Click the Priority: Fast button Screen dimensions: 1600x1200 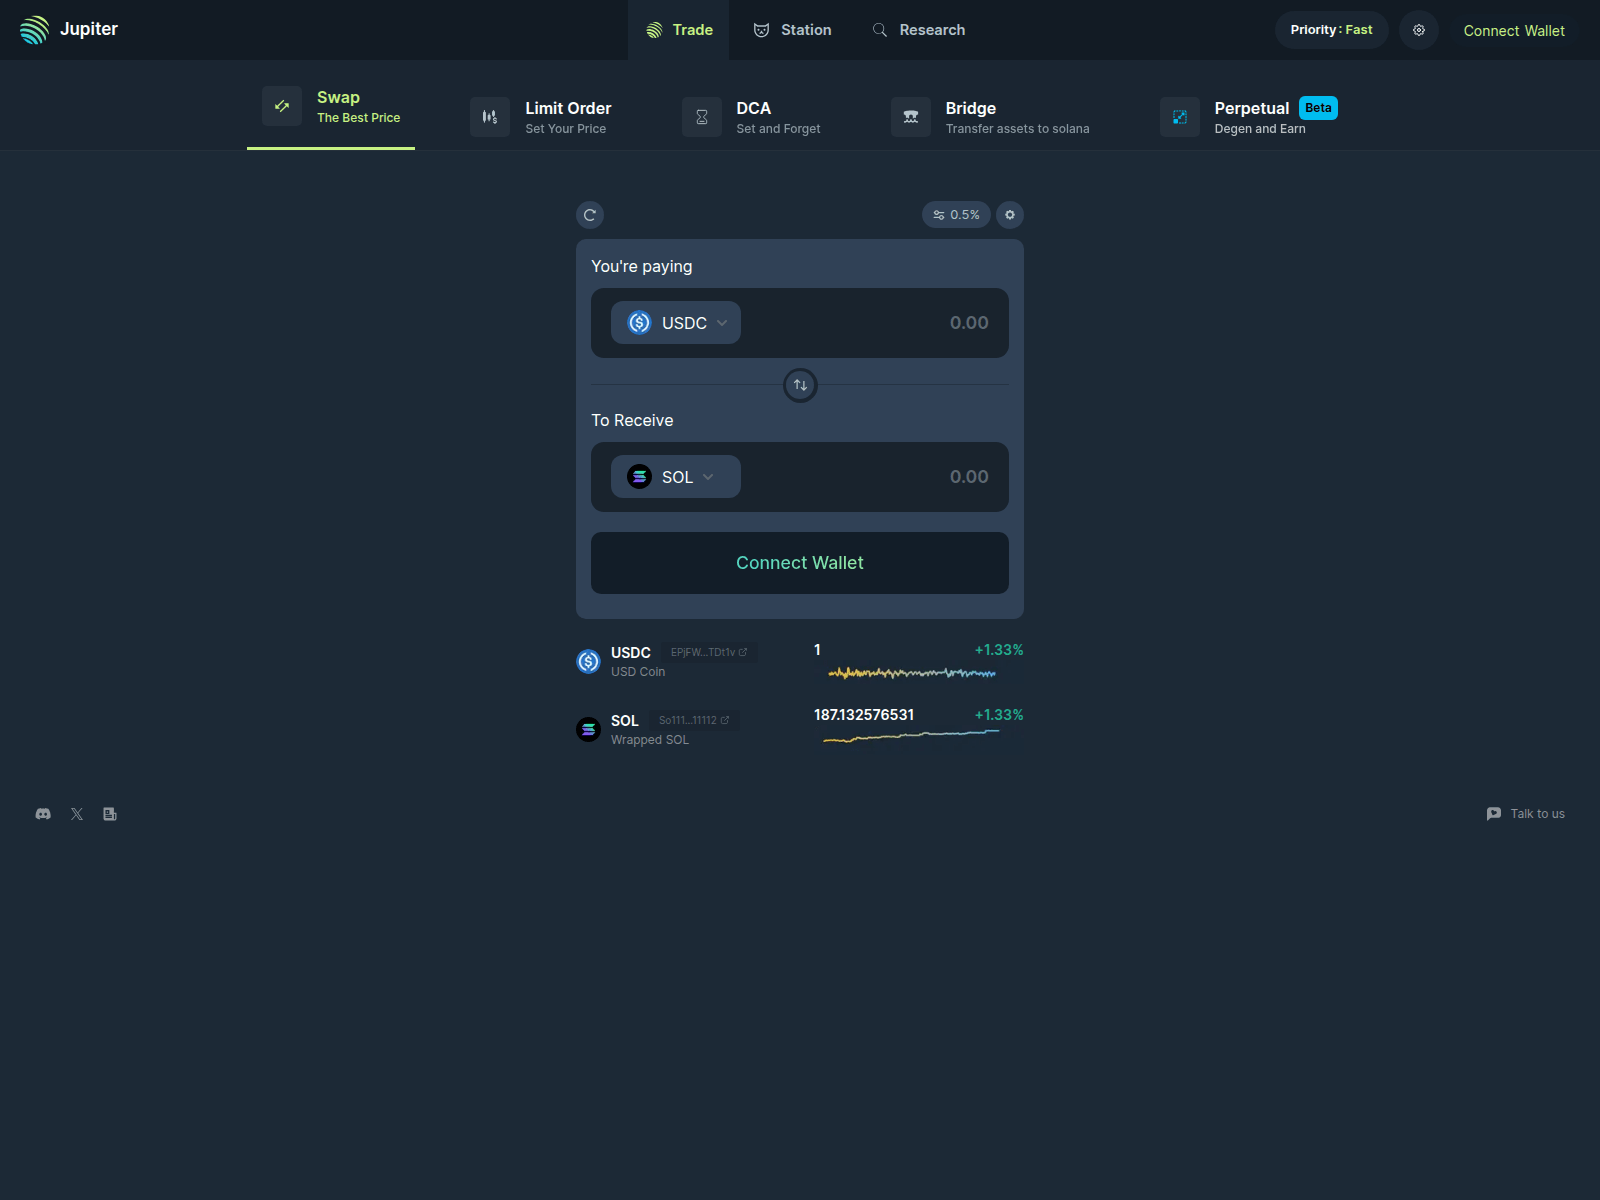pyautogui.click(x=1331, y=30)
